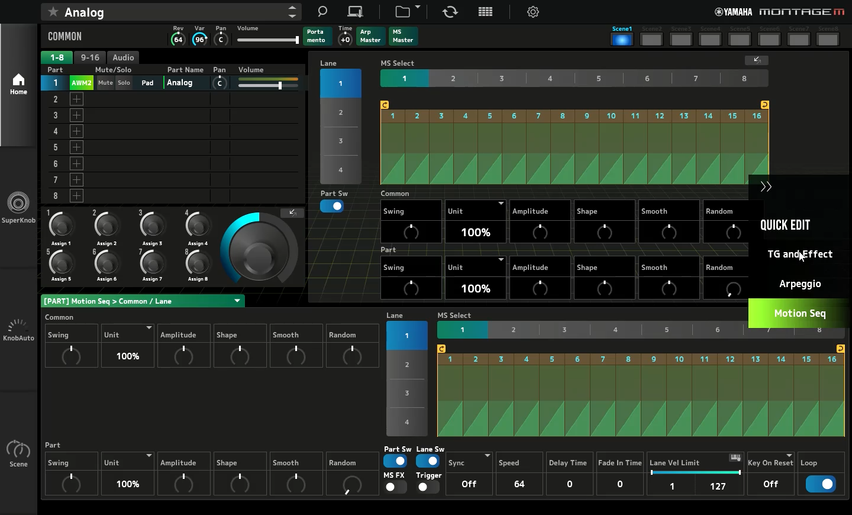The image size is (852, 515).
Task: Toggle the Loop switch
Action: pyautogui.click(x=820, y=484)
